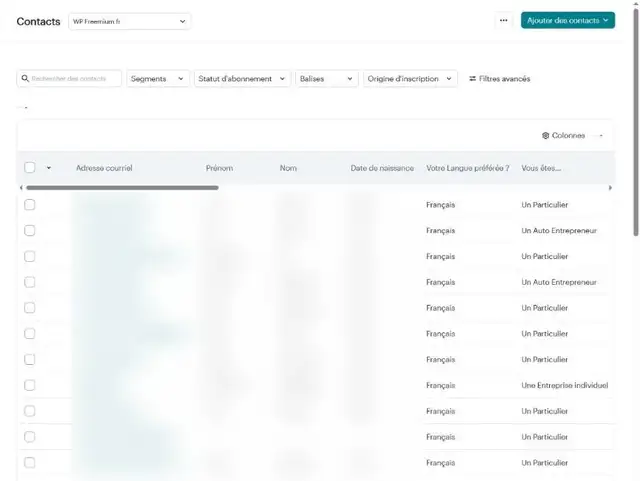Sort by Adresse courriel column header

104,168
